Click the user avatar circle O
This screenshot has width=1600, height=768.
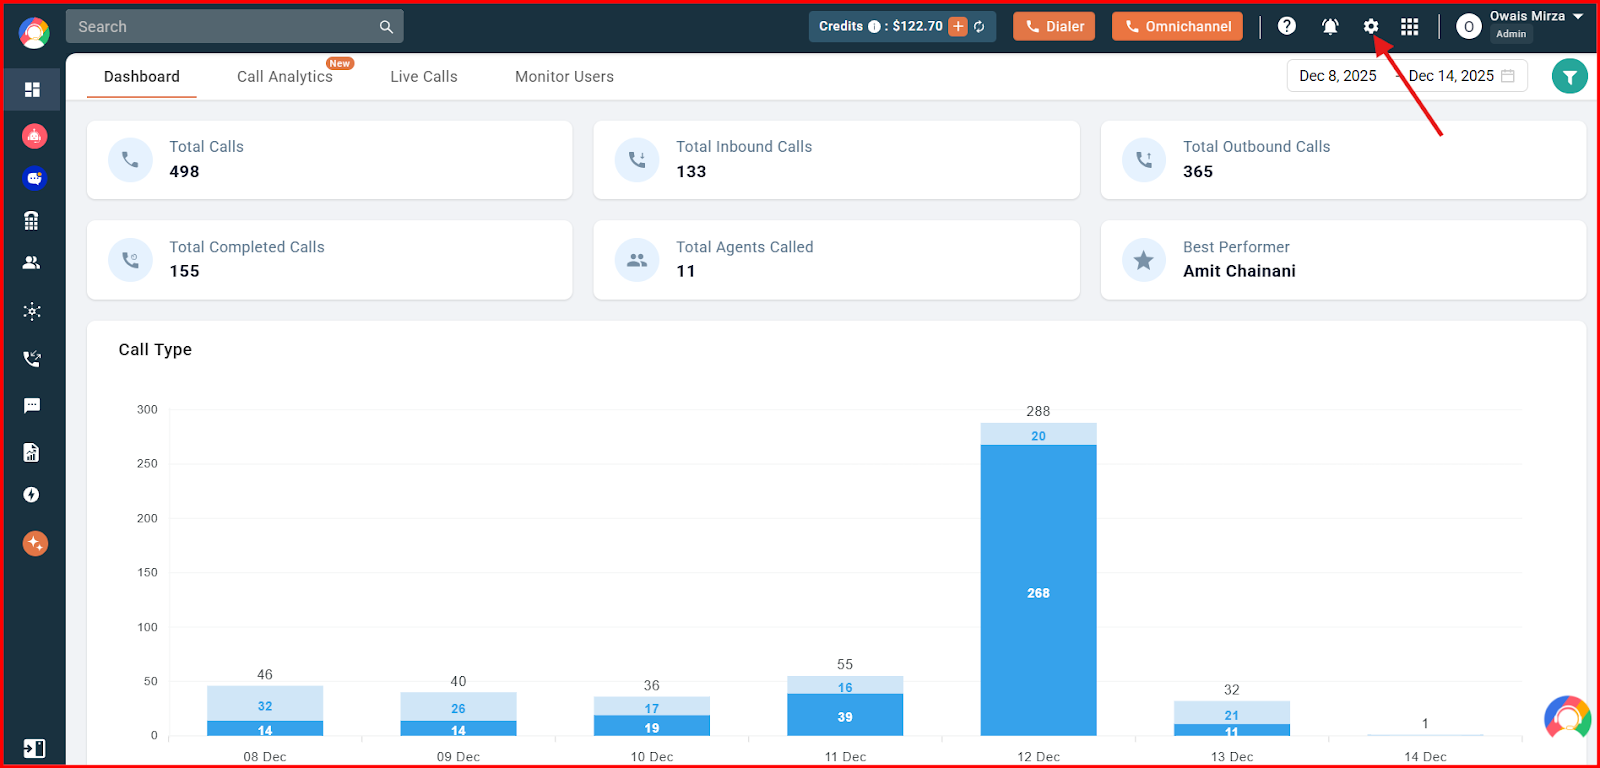click(1468, 27)
